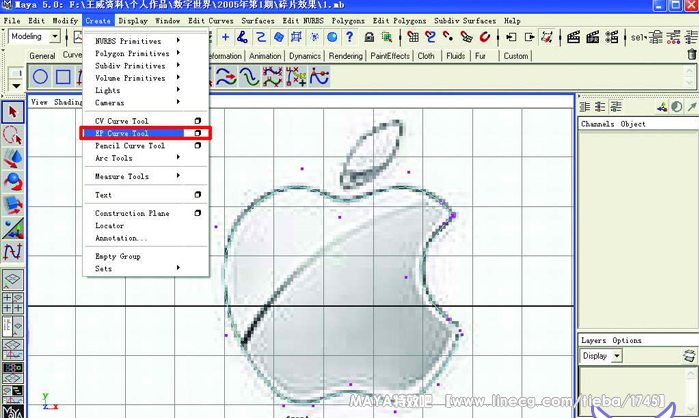Click the green-blue wave curve shelf icon
Image resolution: width=699 pixels, height=418 pixels.
[249, 77]
